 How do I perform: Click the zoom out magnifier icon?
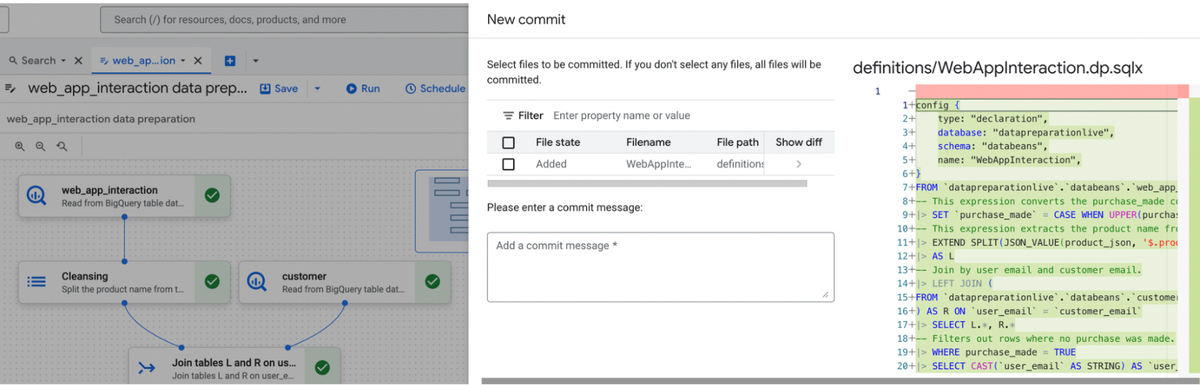(41, 146)
